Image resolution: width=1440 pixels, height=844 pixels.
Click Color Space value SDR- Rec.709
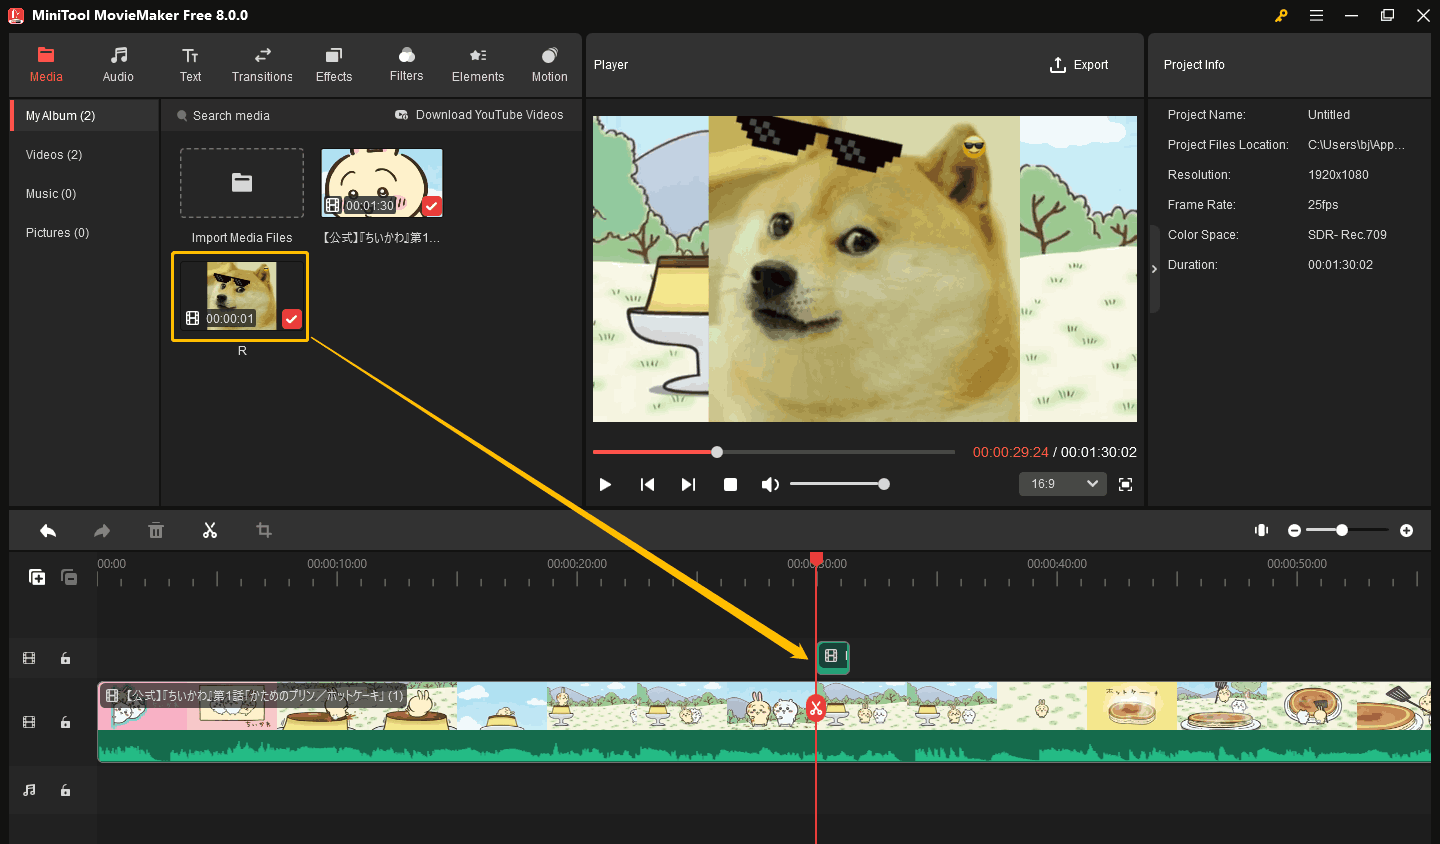pos(1347,235)
